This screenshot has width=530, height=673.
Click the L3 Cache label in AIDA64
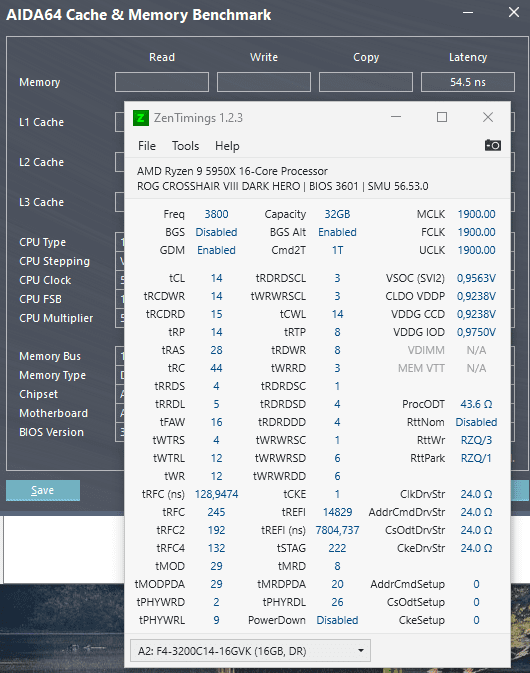(42, 202)
